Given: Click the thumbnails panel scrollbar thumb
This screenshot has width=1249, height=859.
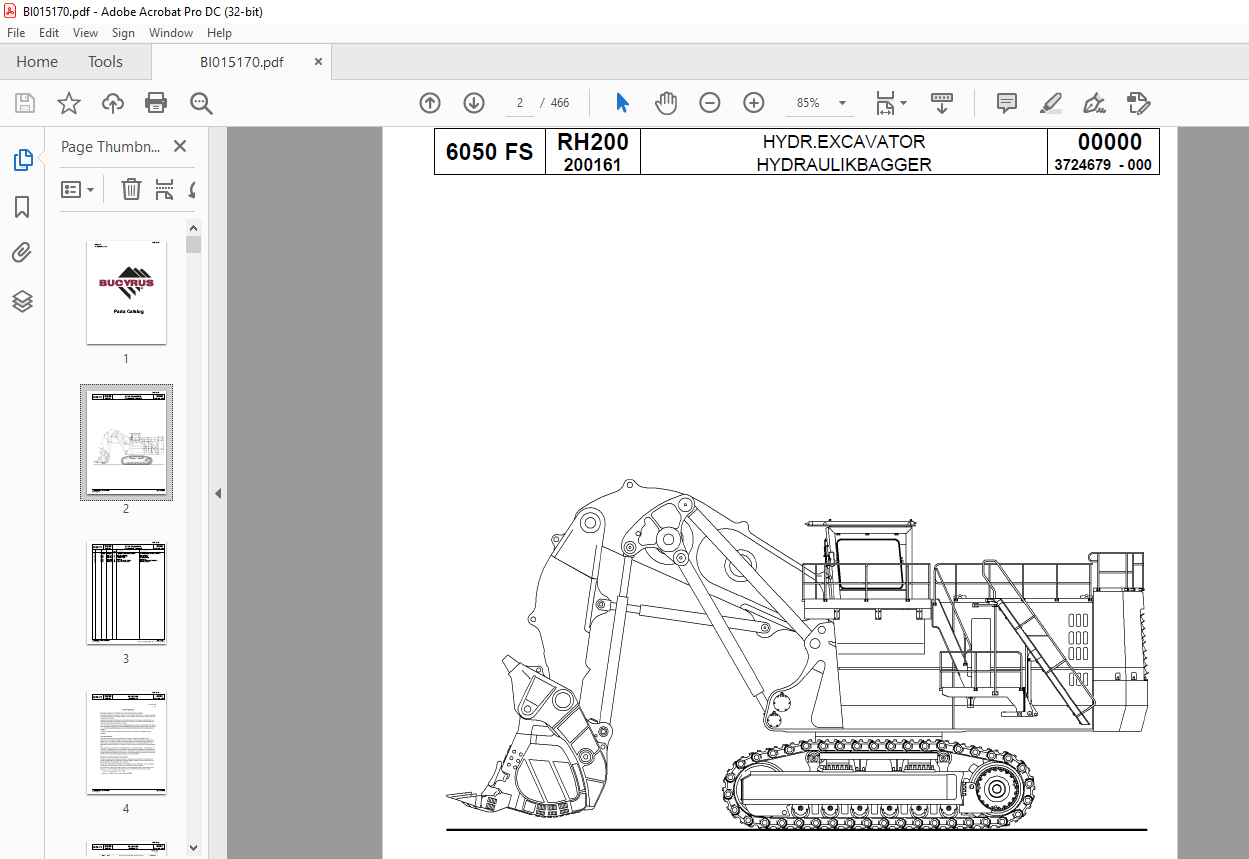Looking at the screenshot, I should tap(194, 245).
